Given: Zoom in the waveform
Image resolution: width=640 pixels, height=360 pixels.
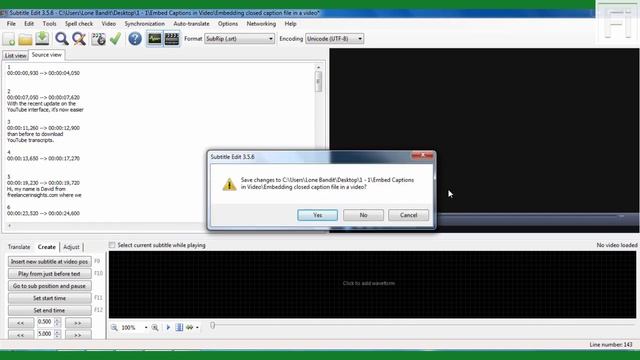Looking at the screenshot, I should point(155,327).
